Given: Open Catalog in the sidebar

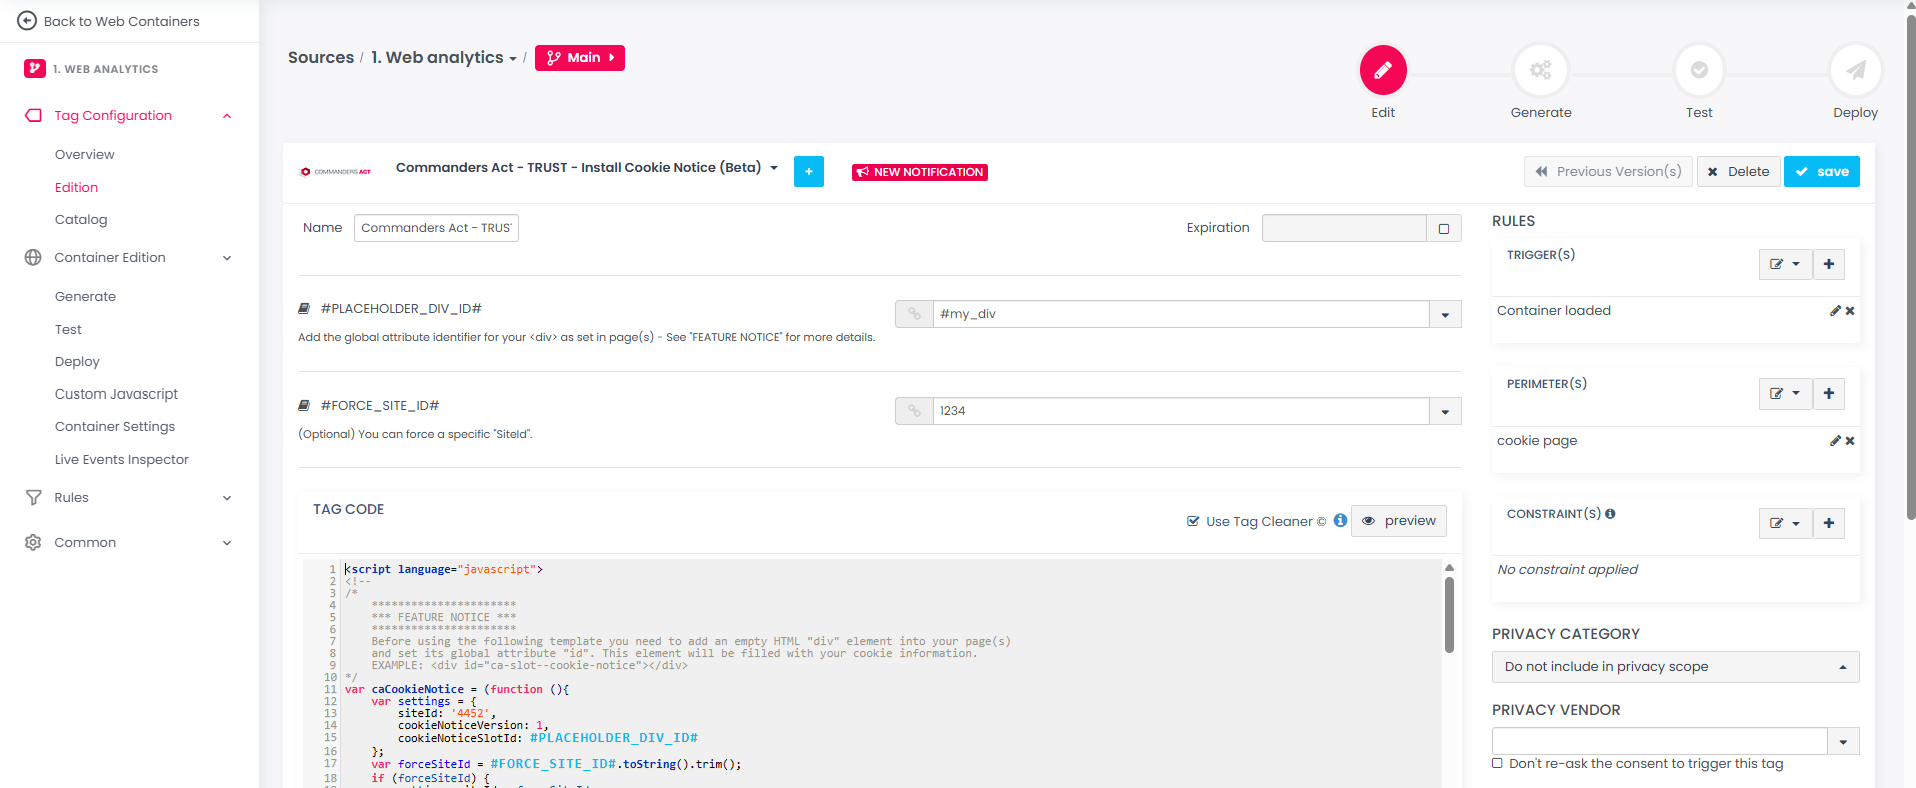Looking at the screenshot, I should (x=81, y=220).
